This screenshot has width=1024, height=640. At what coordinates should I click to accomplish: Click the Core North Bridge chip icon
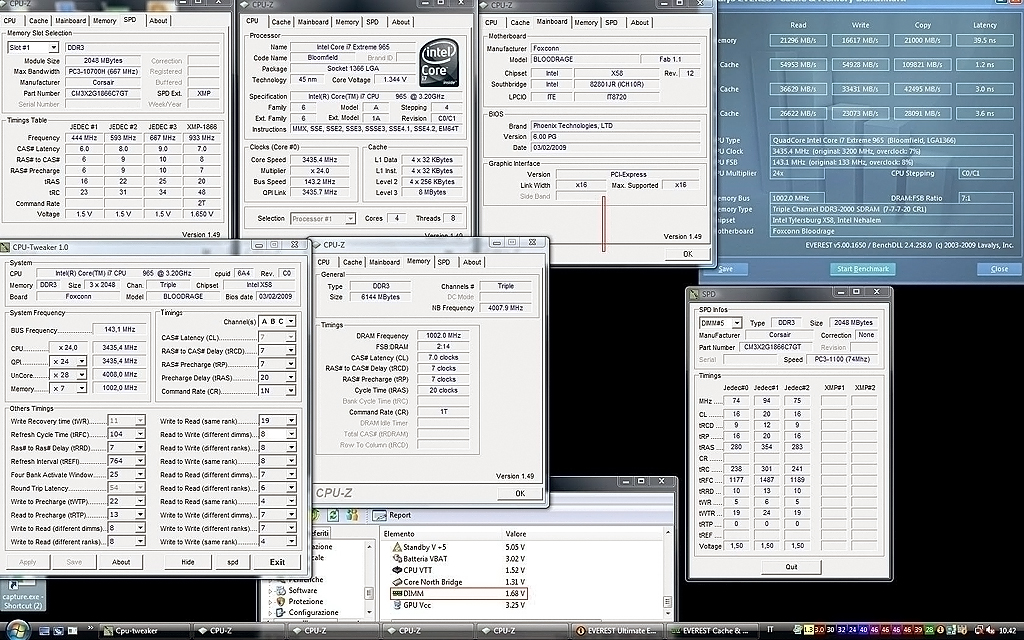pyautogui.click(x=396, y=582)
